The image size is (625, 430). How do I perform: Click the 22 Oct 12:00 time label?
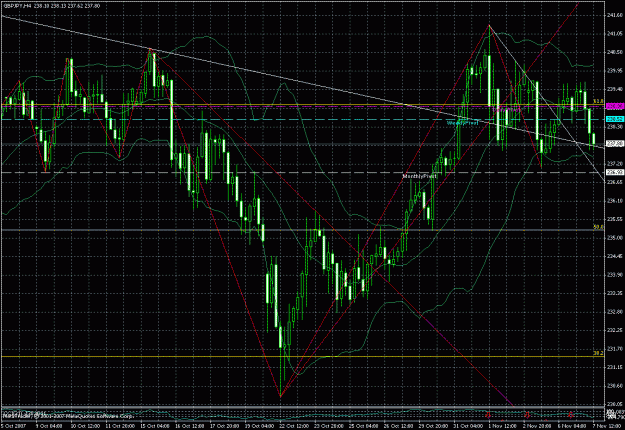click(293, 426)
